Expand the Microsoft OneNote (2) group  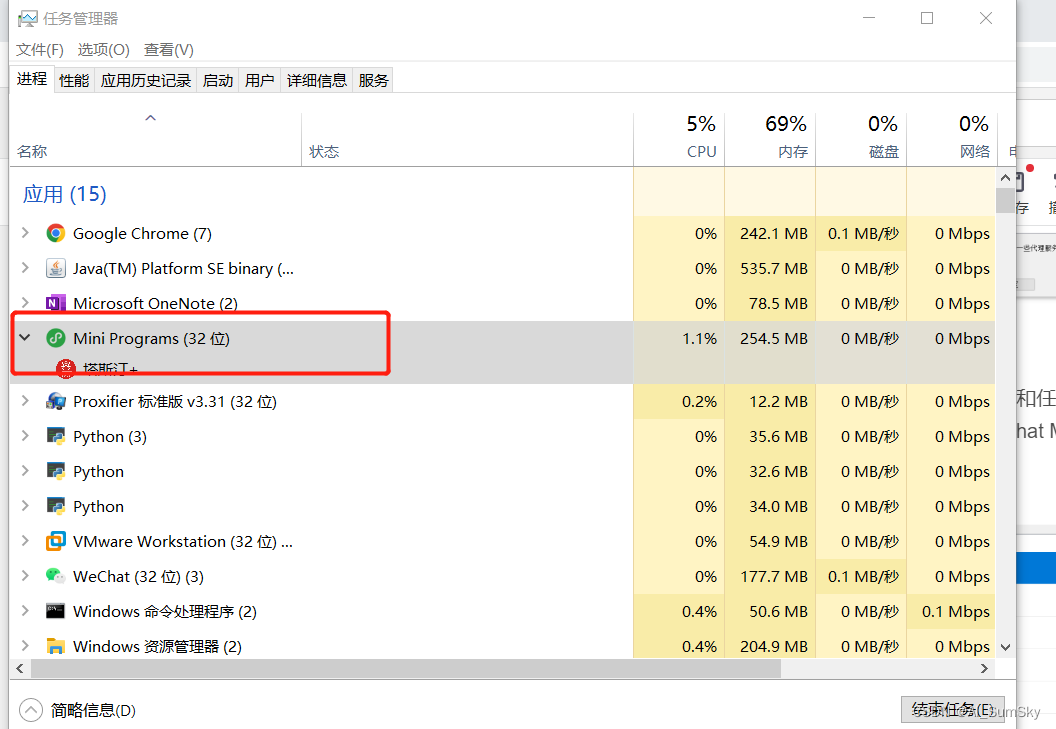click(x=25, y=303)
